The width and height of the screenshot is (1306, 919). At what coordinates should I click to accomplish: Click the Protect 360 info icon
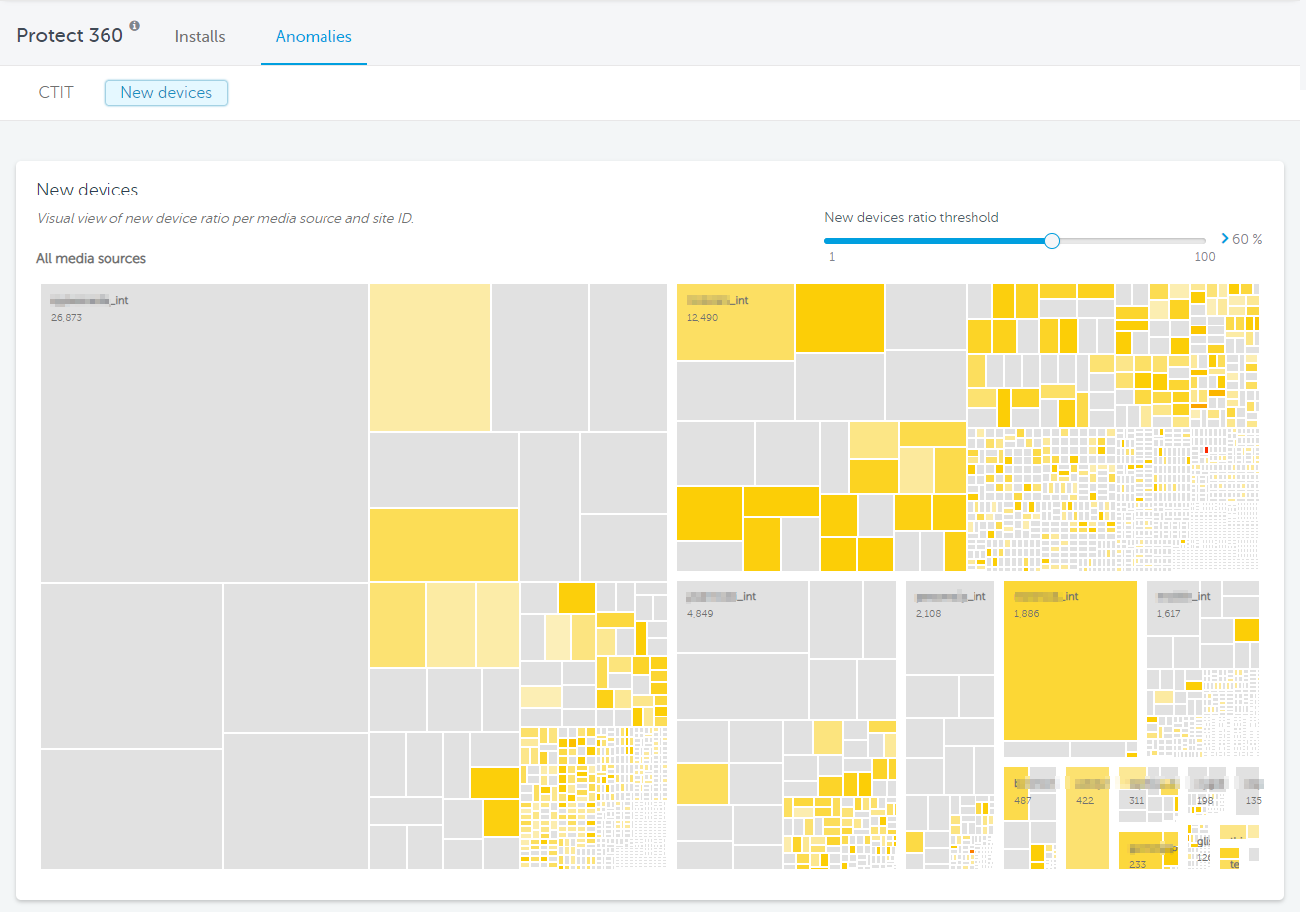coord(135,26)
